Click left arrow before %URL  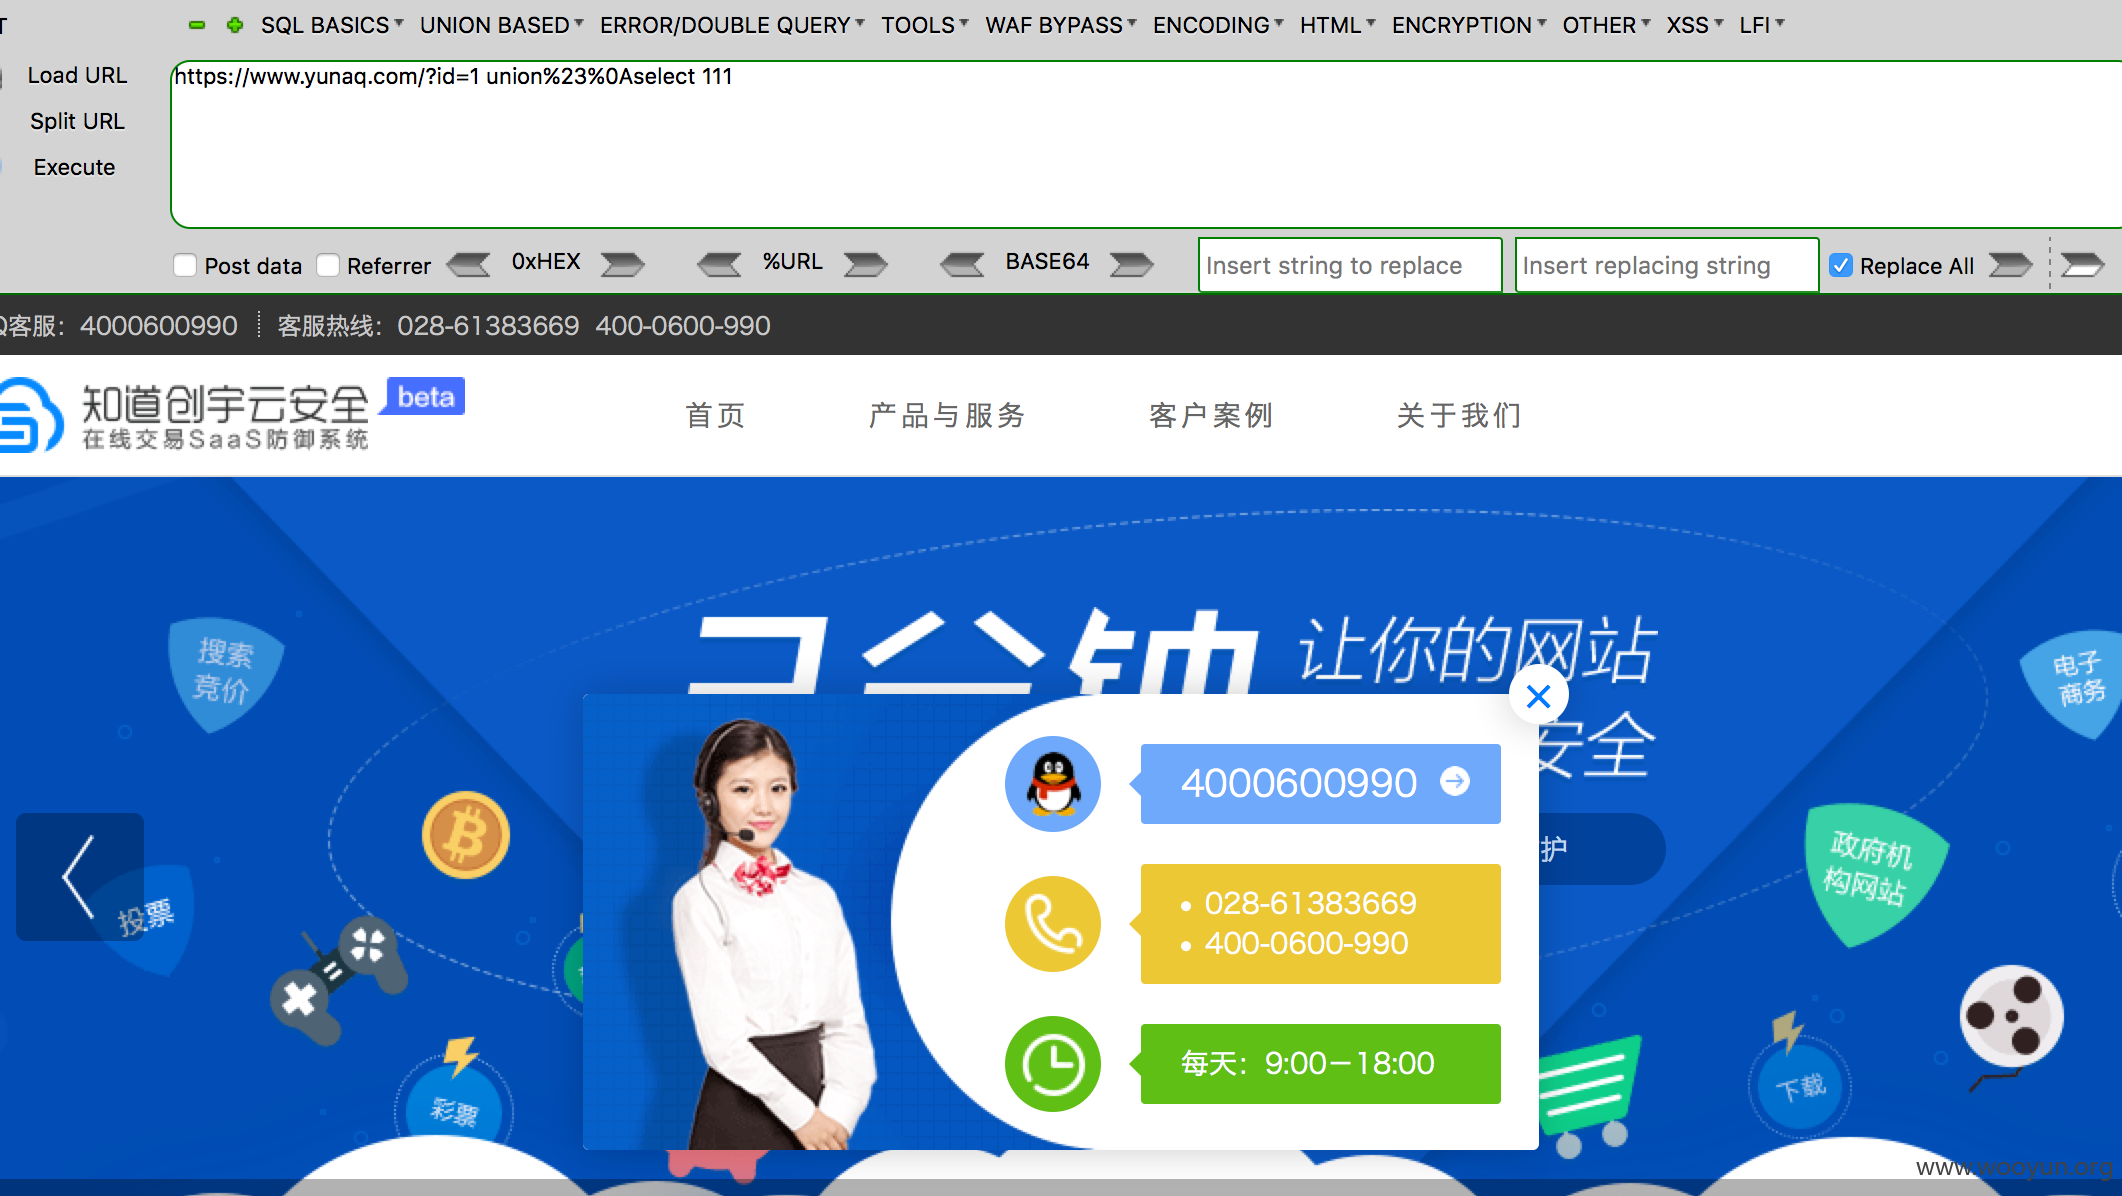[x=719, y=264]
